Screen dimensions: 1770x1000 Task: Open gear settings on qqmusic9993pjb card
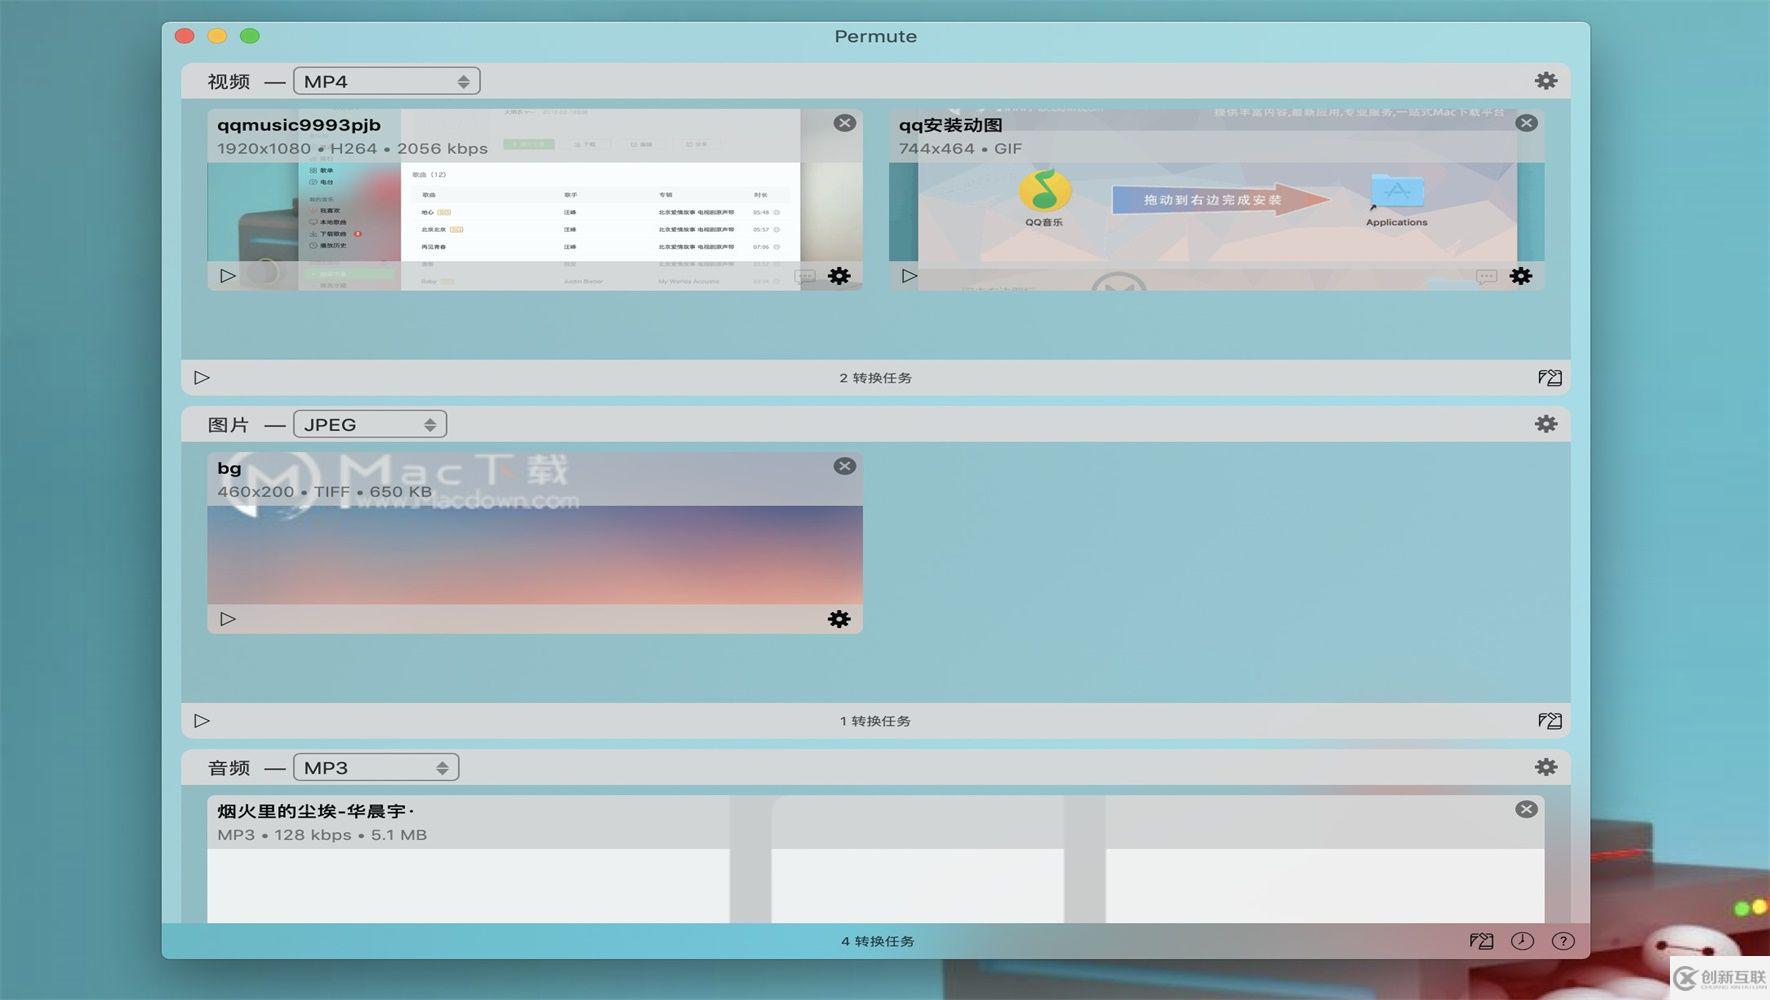[x=839, y=276]
